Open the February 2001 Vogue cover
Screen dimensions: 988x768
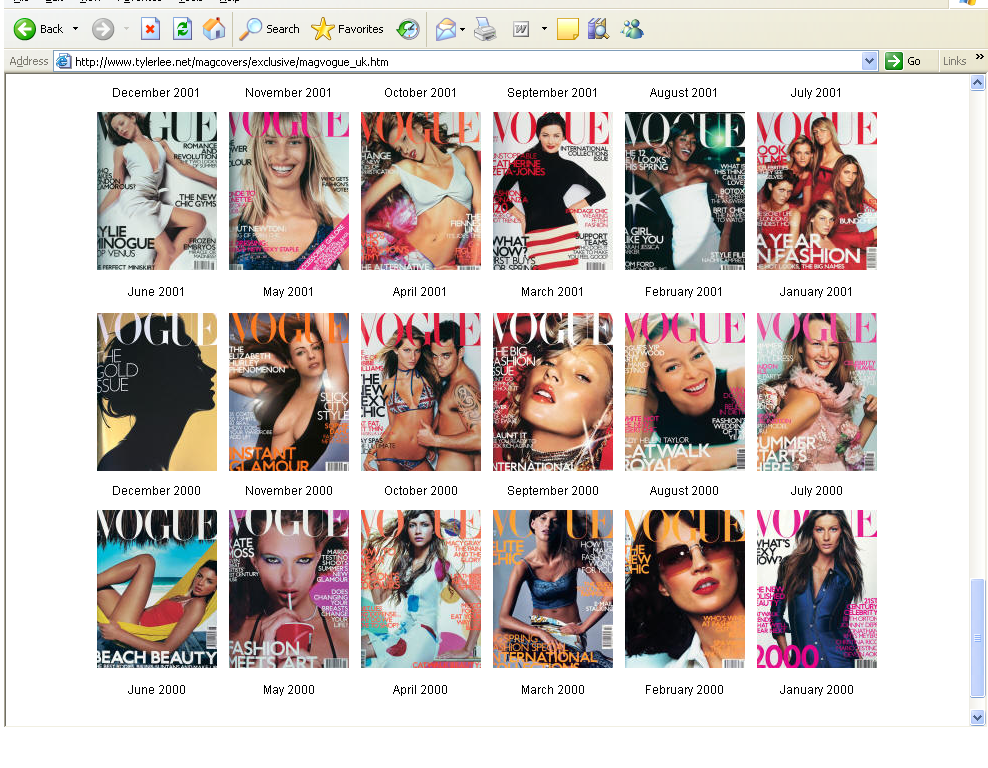coord(685,392)
